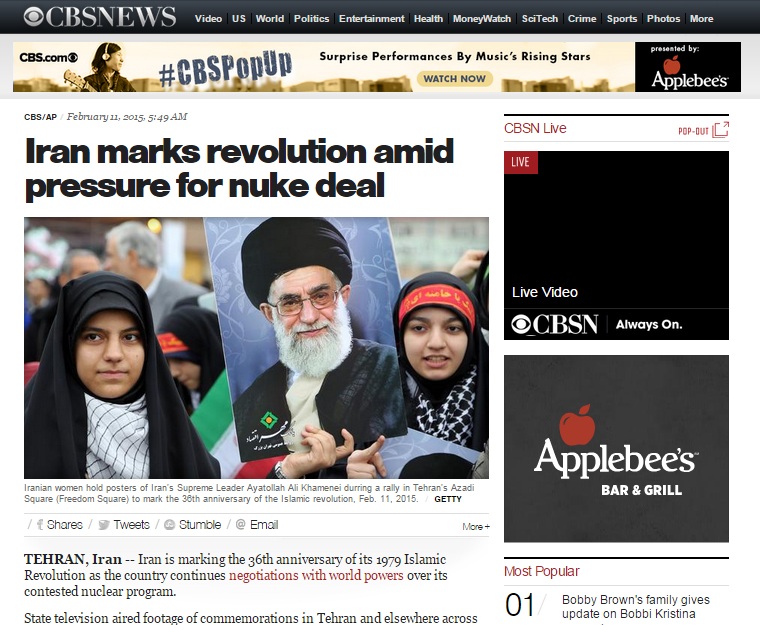Open the SciTech navigation item
Screen dimensions: 760x625
coord(539,18)
